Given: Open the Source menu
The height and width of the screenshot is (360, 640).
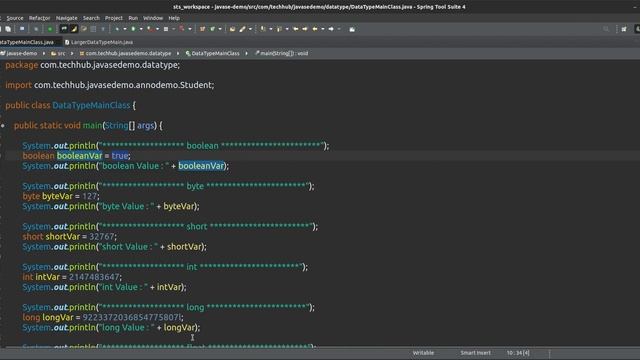Looking at the screenshot, I should click(x=15, y=18).
